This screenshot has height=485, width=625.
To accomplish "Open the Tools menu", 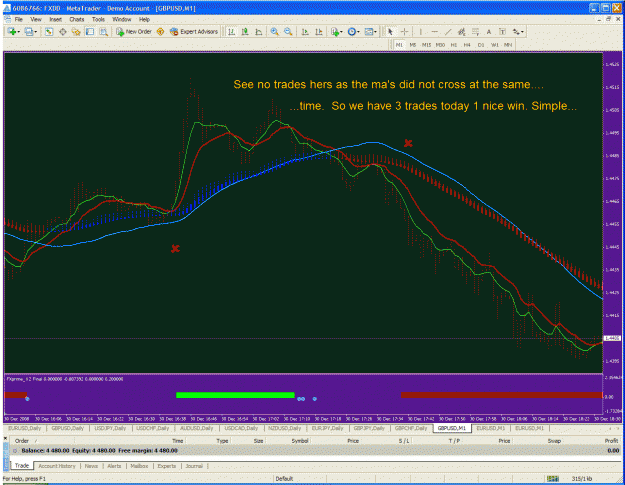I will [98, 19].
